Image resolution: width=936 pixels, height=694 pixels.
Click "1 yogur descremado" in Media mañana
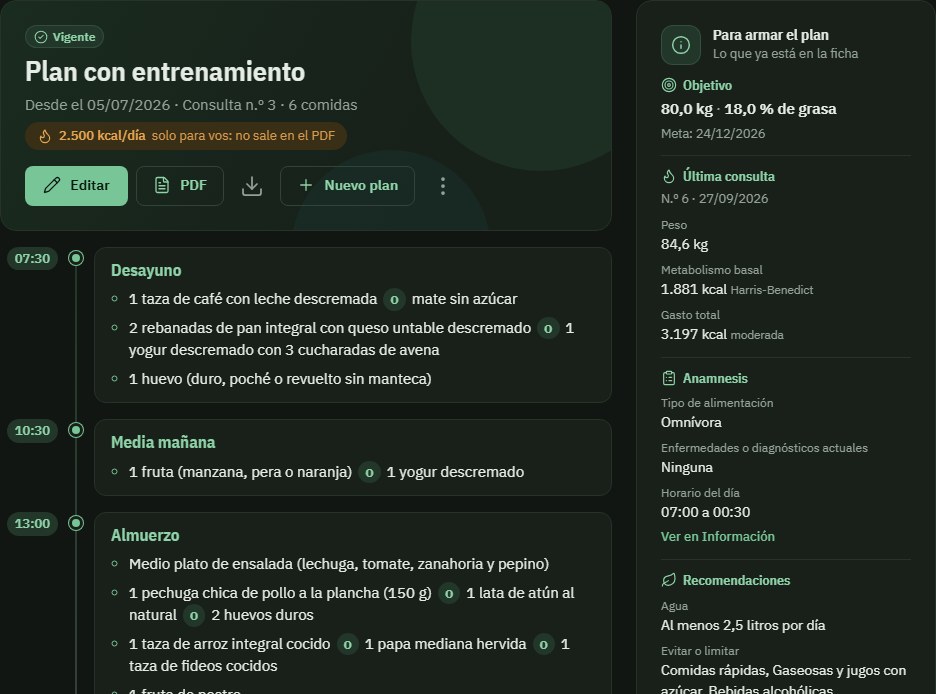[x=455, y=472]
